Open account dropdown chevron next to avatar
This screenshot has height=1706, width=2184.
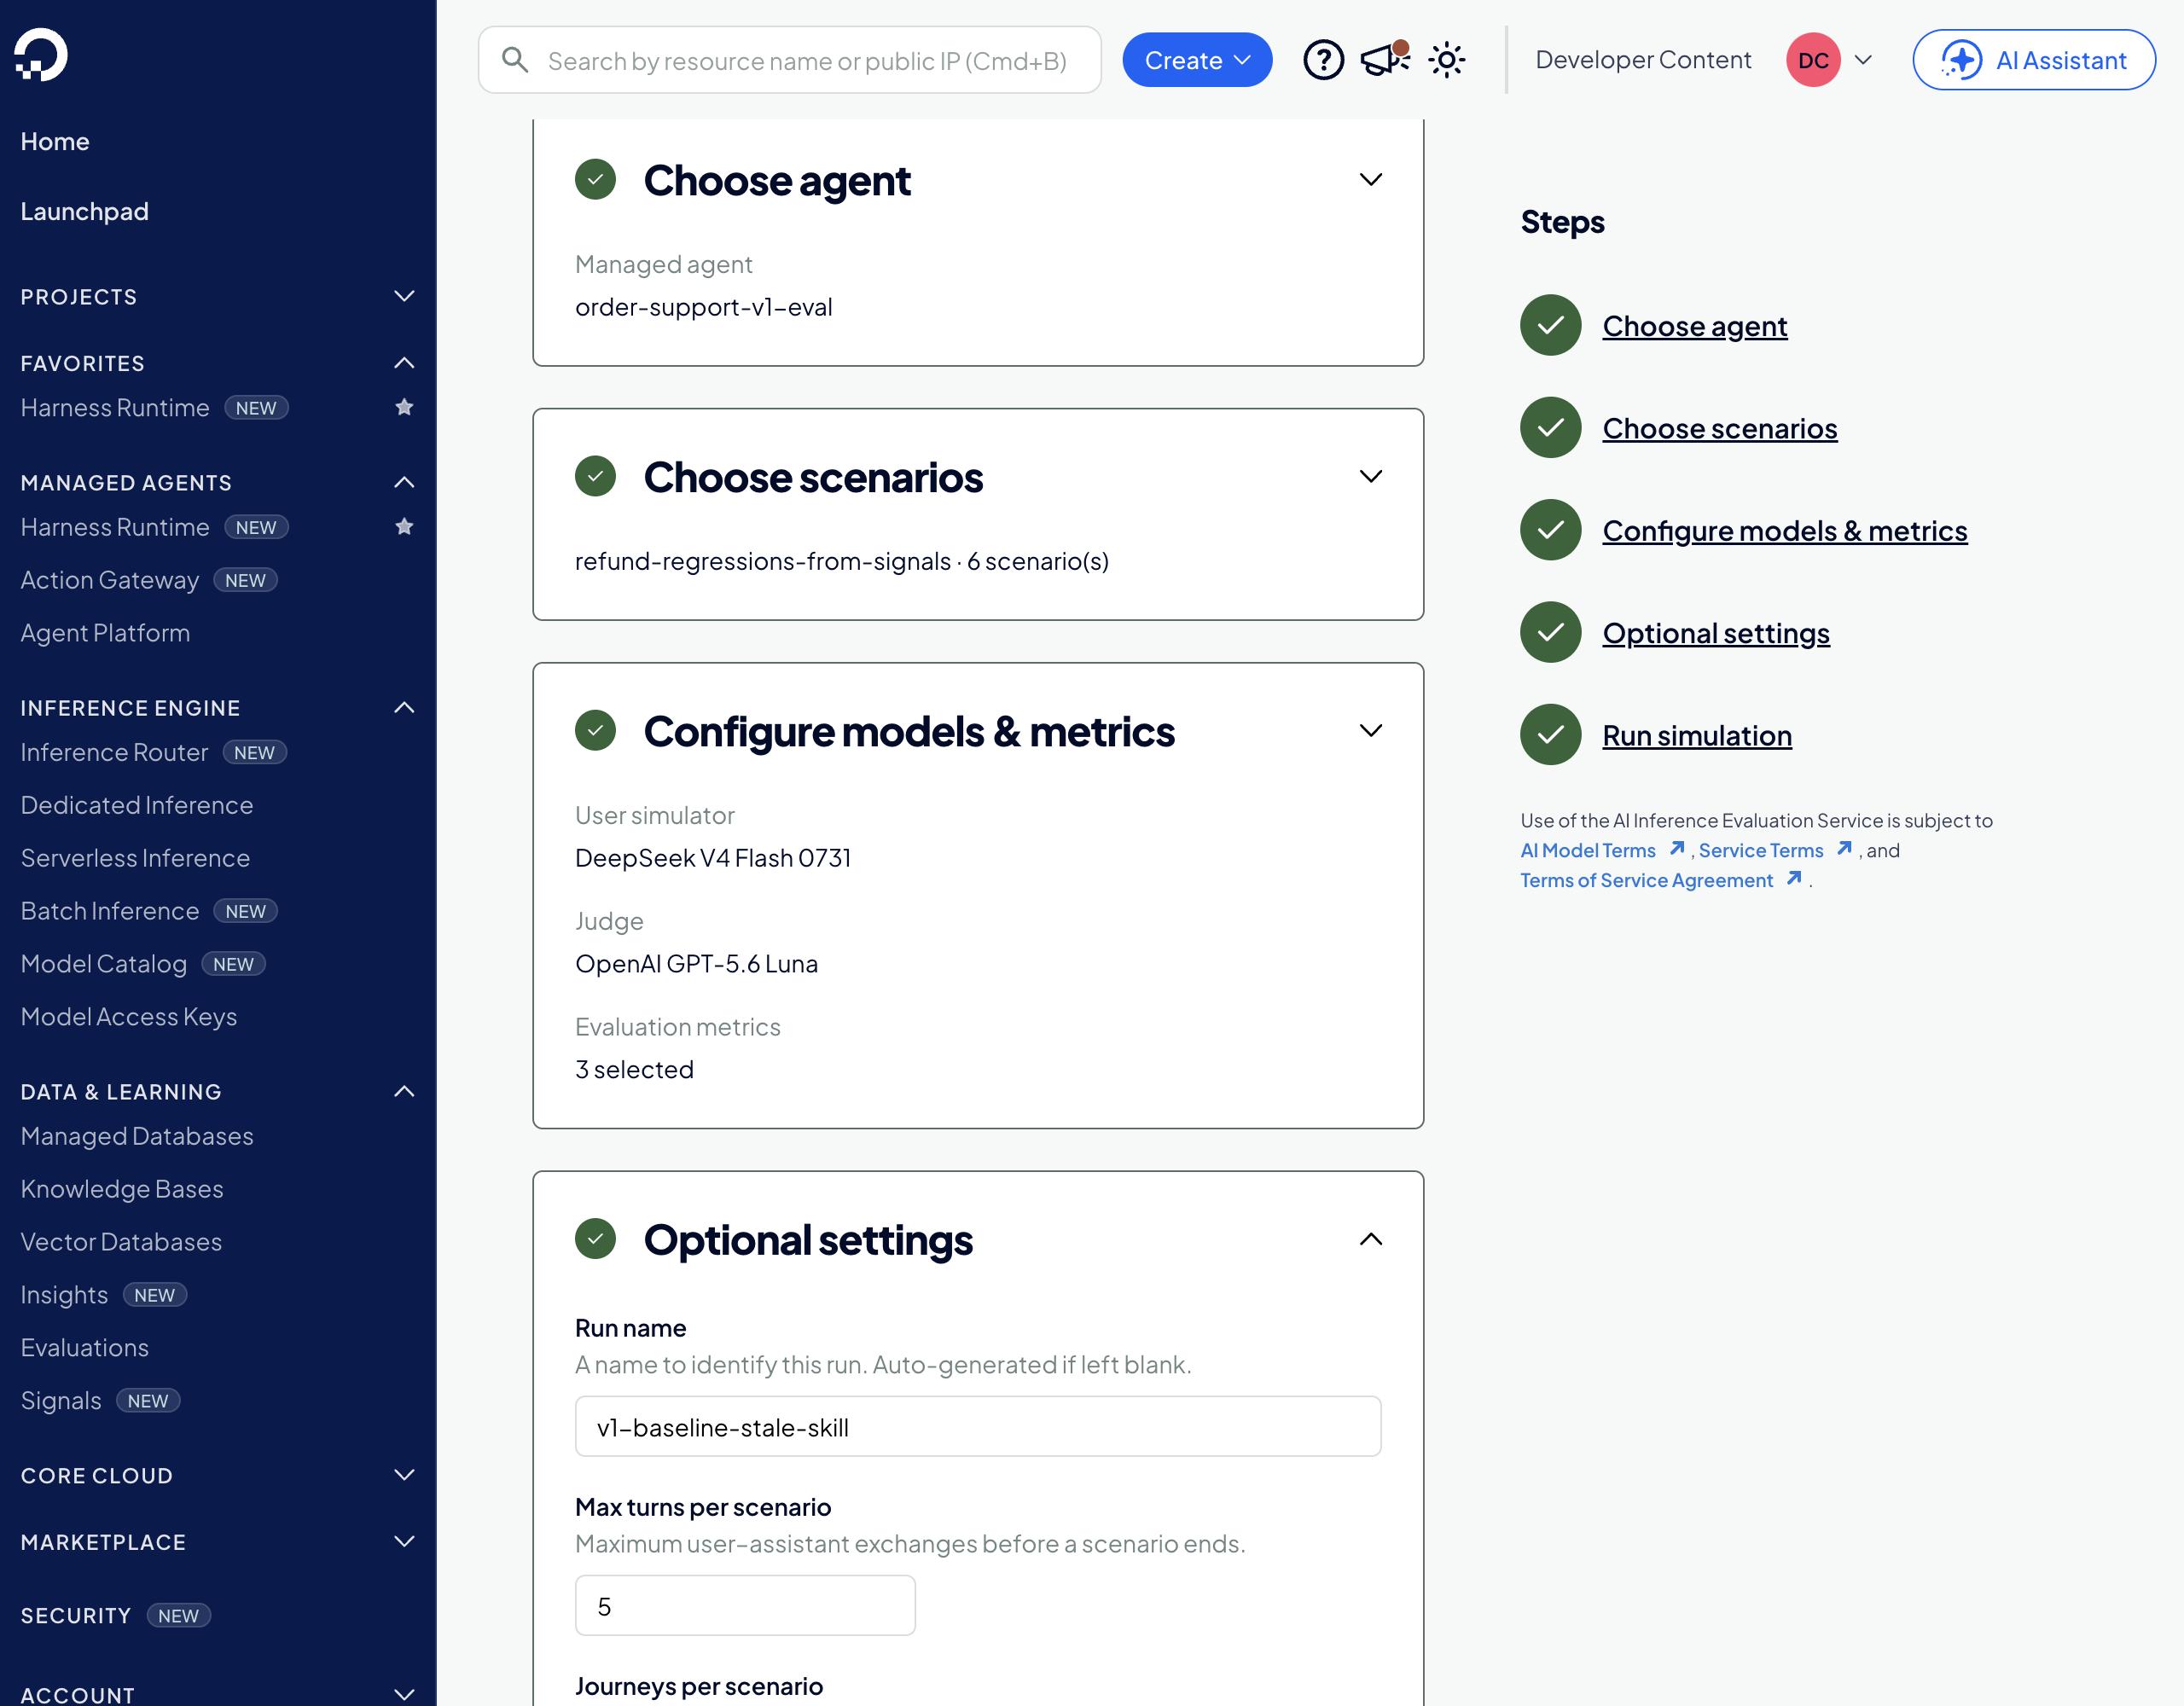click(1863, 60)
